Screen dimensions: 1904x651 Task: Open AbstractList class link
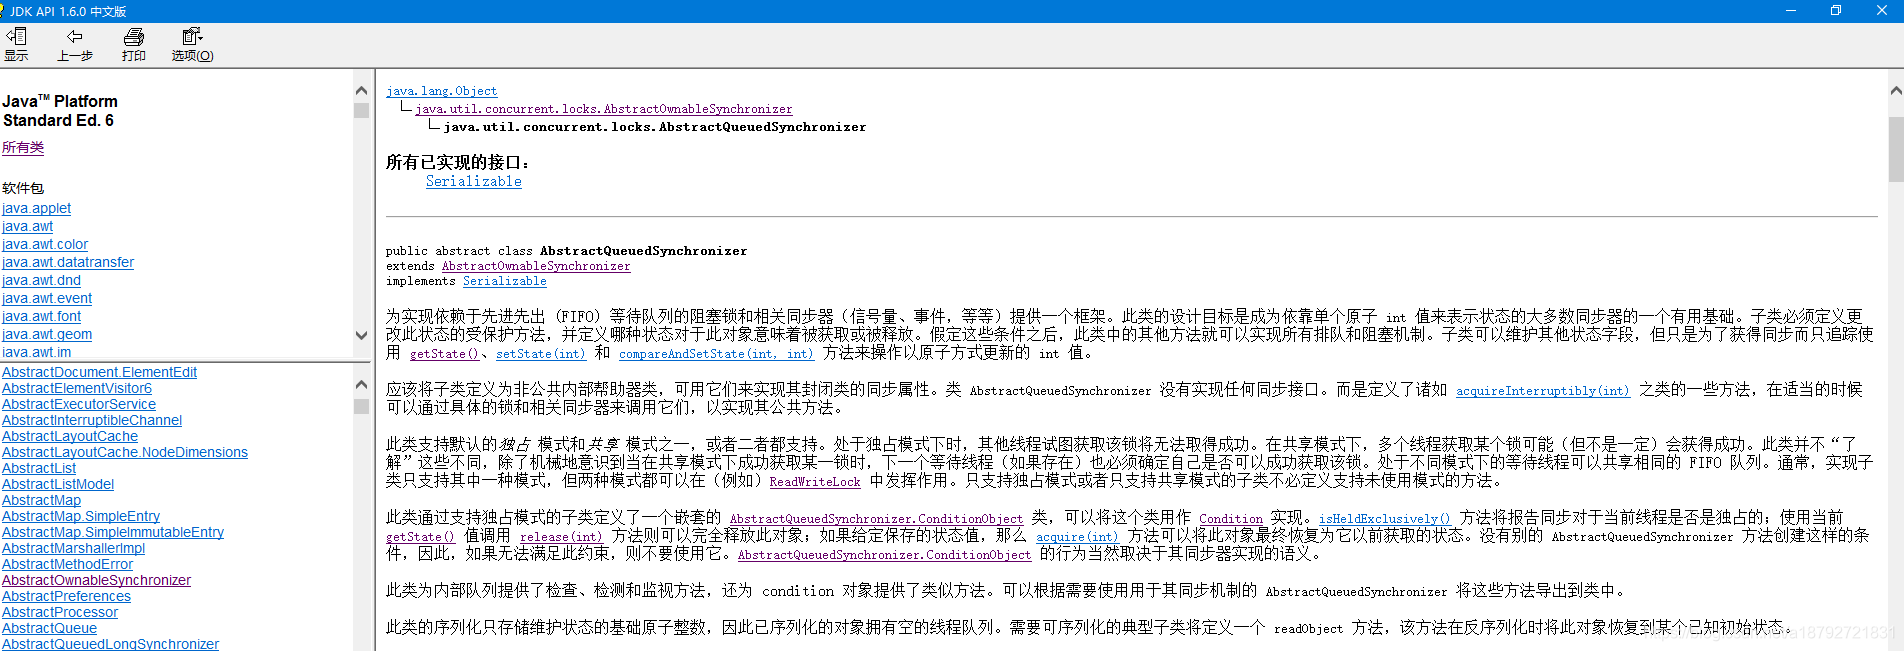tap(39, 468)
